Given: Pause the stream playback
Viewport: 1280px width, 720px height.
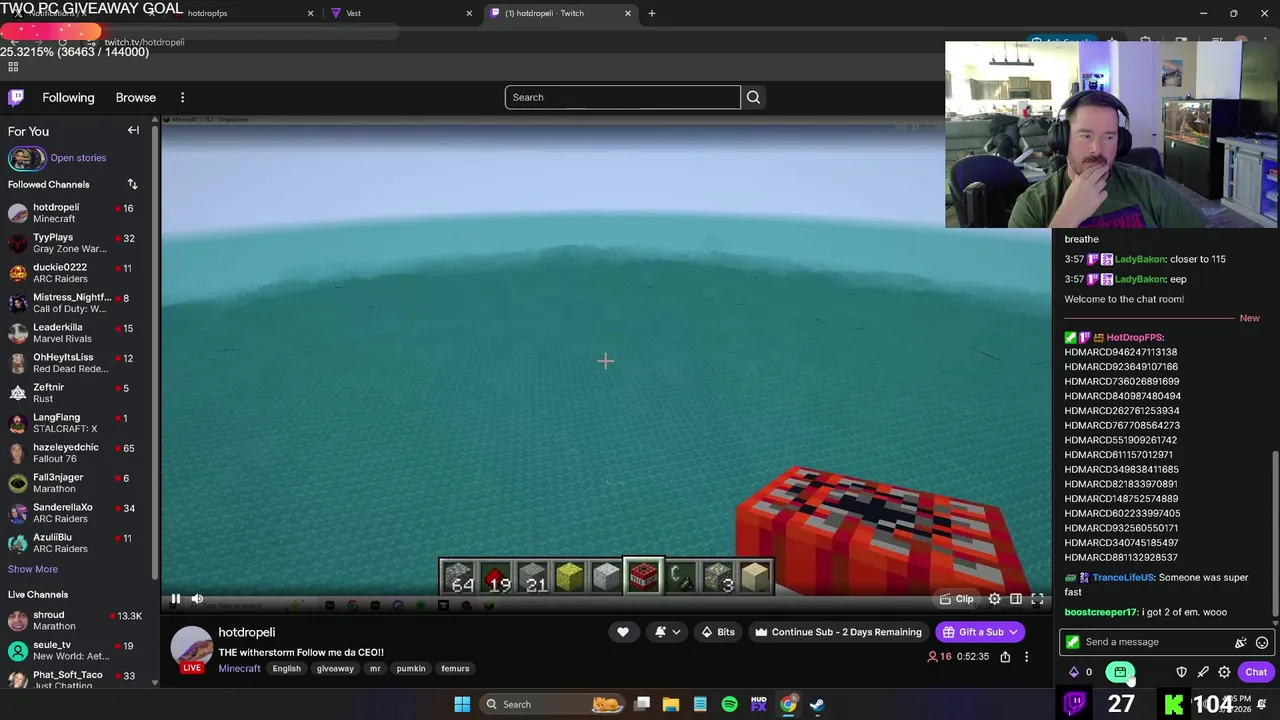Looking at the screenshot, I should (x=175, y=599).
